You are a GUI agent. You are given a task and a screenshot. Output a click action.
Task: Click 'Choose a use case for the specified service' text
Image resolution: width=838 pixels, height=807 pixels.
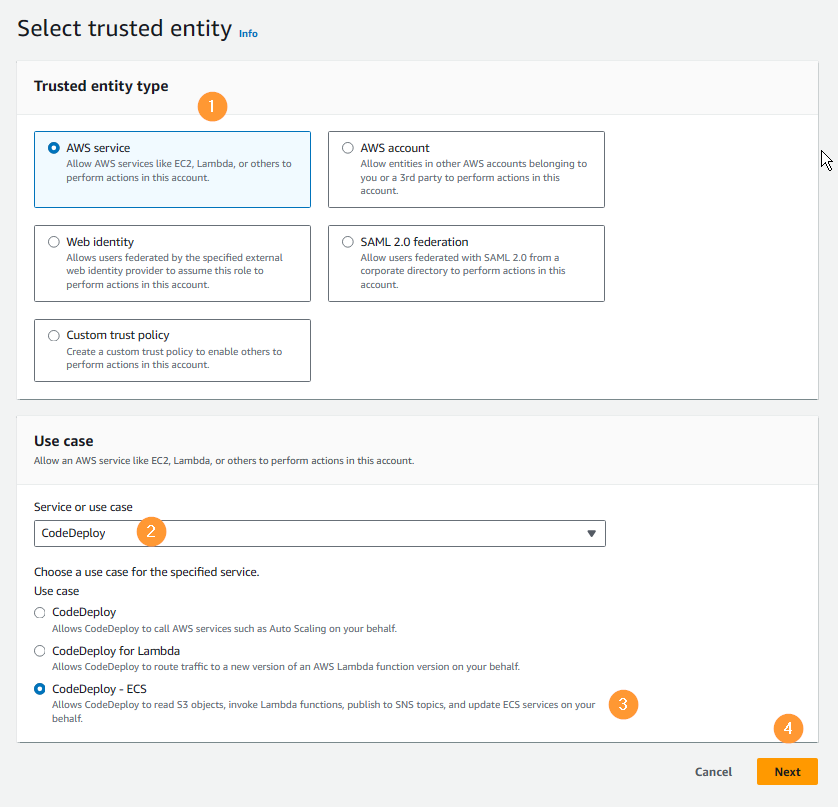point(146,572)
